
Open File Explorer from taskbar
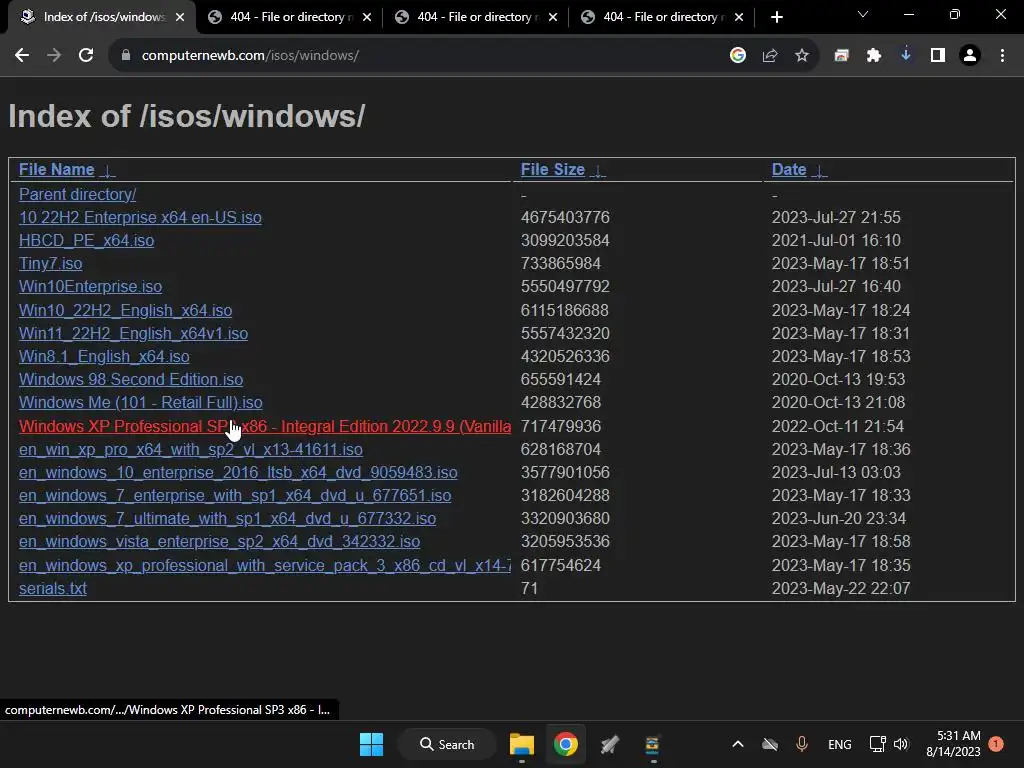click(522, 744)
